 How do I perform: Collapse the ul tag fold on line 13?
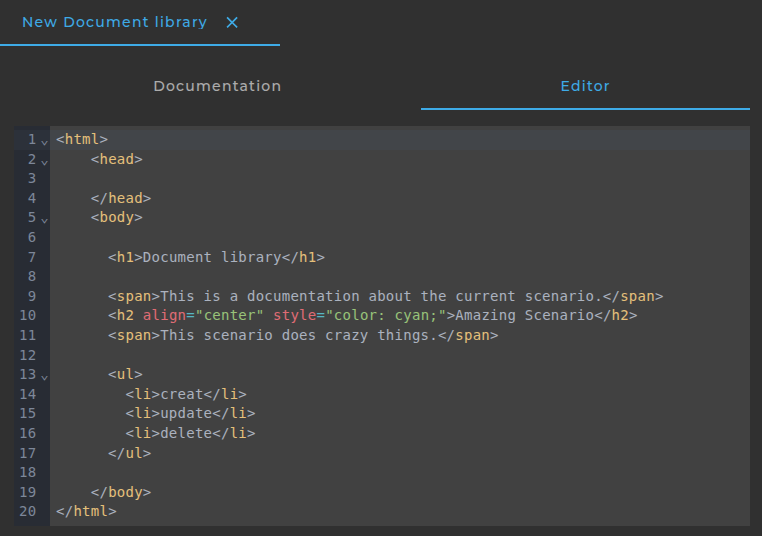(x=44, y=377)
